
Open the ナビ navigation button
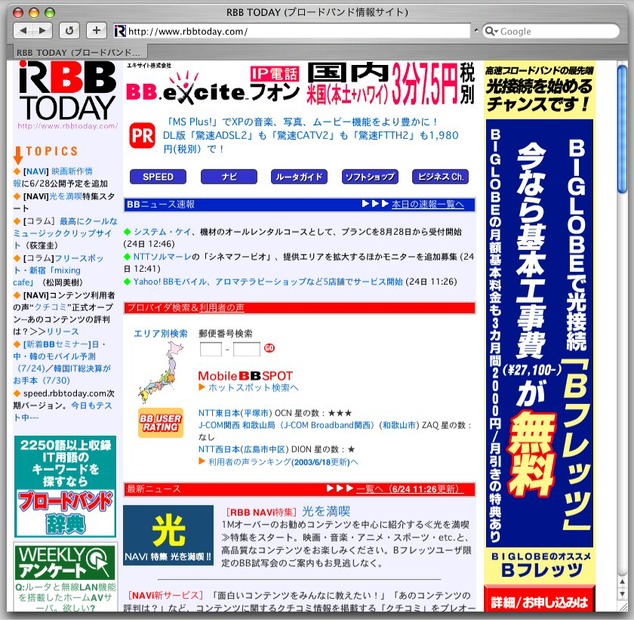click(x=229, y=177)
